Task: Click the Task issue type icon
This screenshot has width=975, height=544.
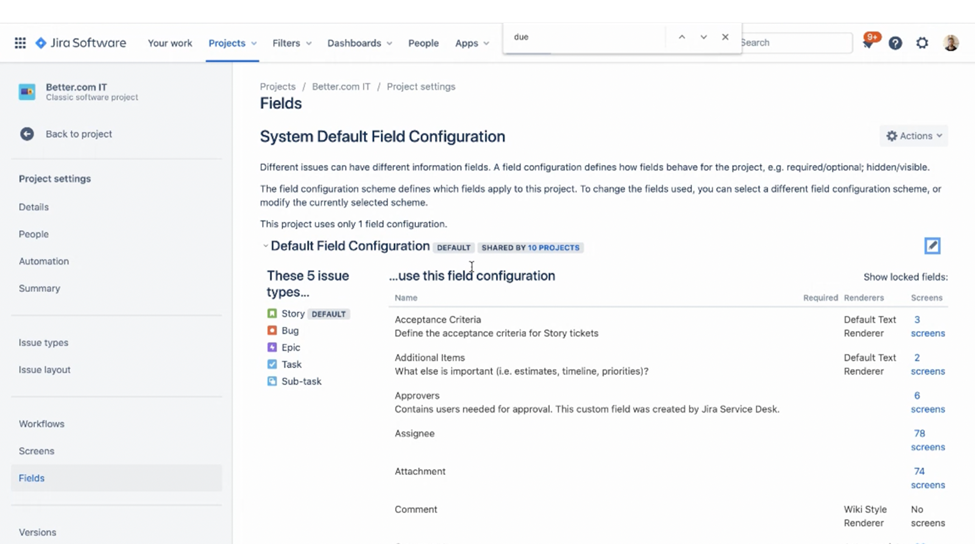Action: point(272,364)
